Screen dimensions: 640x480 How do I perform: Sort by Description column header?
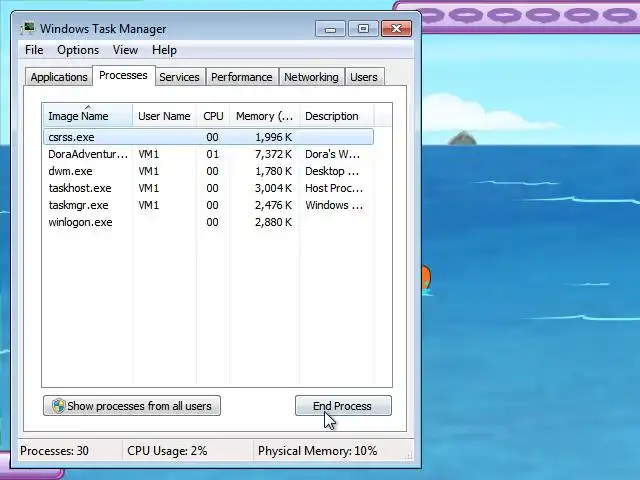point(336,116)
